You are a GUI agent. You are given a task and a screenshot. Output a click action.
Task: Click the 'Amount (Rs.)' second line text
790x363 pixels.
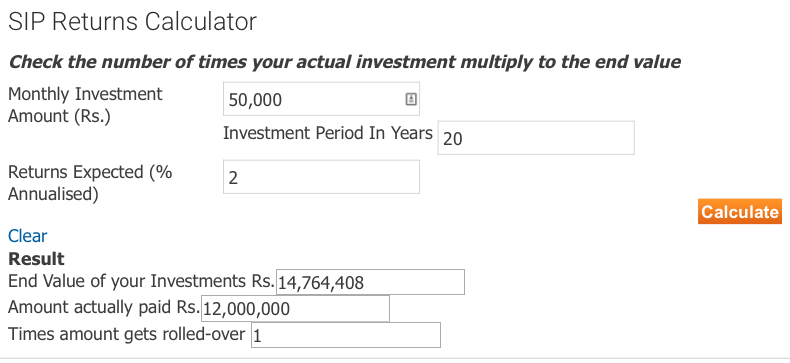(59, 116)
